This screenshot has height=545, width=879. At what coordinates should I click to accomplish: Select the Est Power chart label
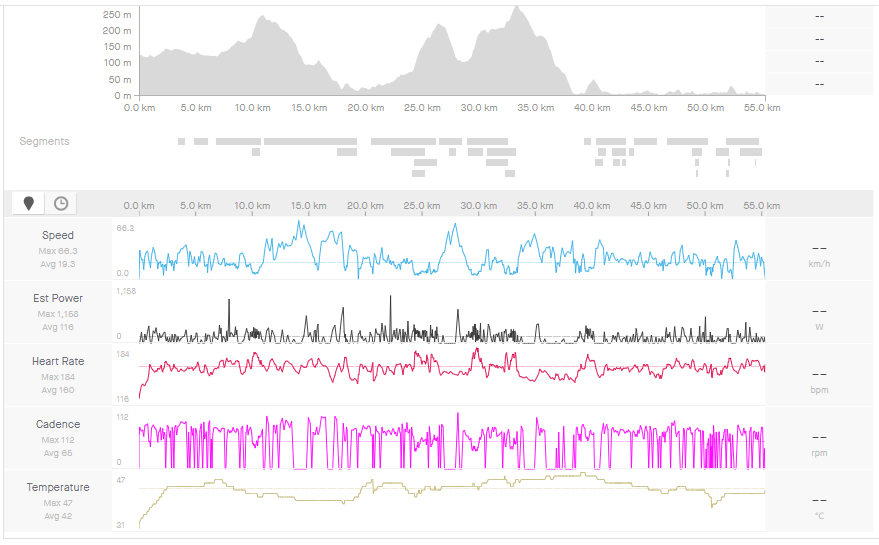pos(57,299)
